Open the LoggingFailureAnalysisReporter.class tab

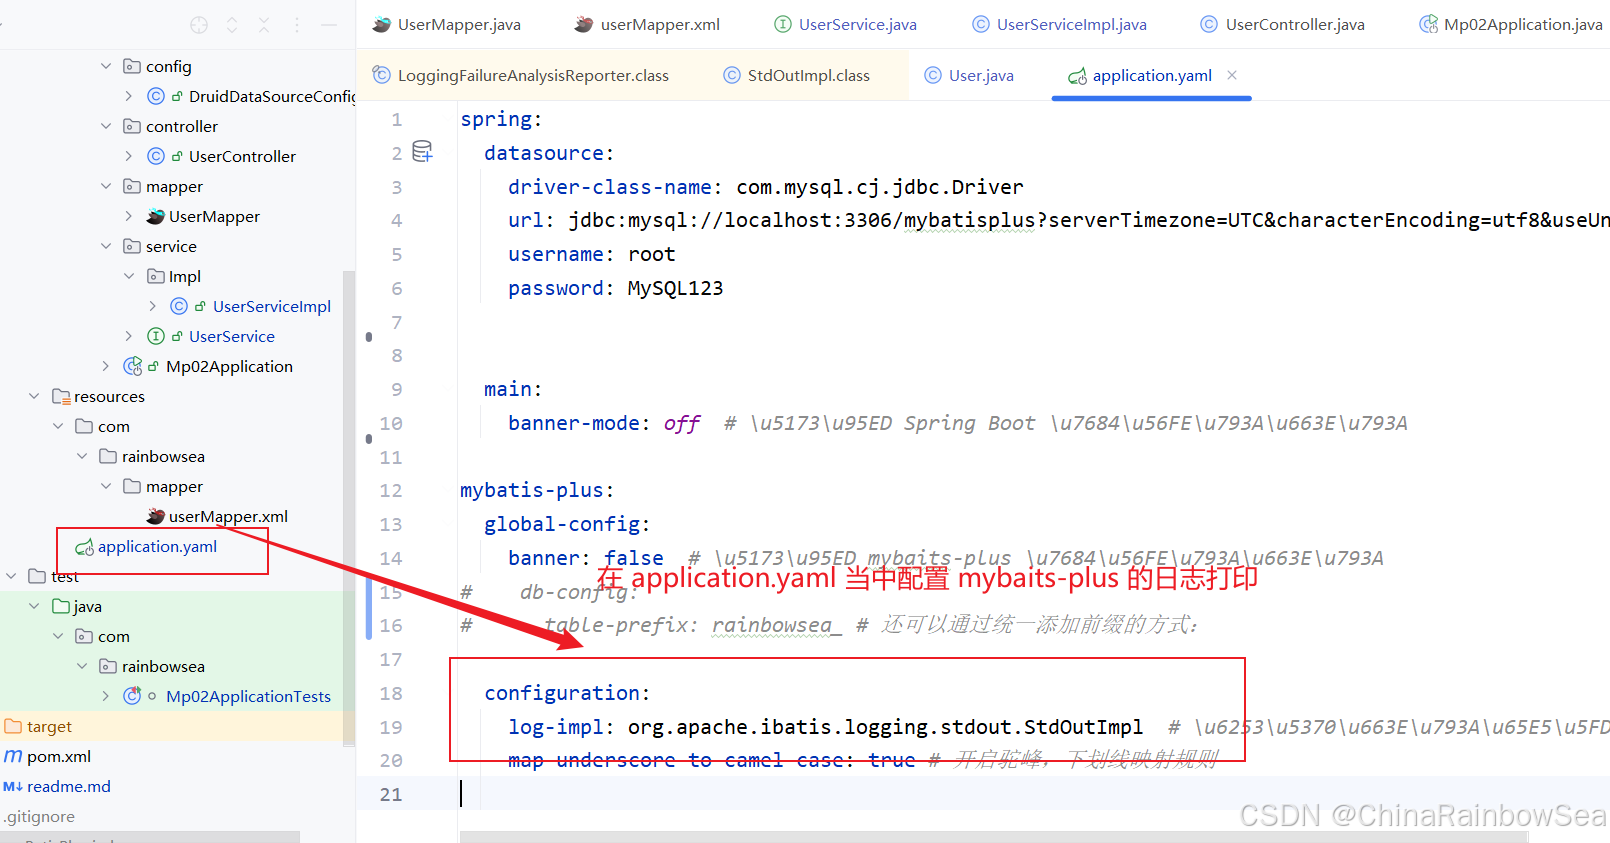coord(520,75)
